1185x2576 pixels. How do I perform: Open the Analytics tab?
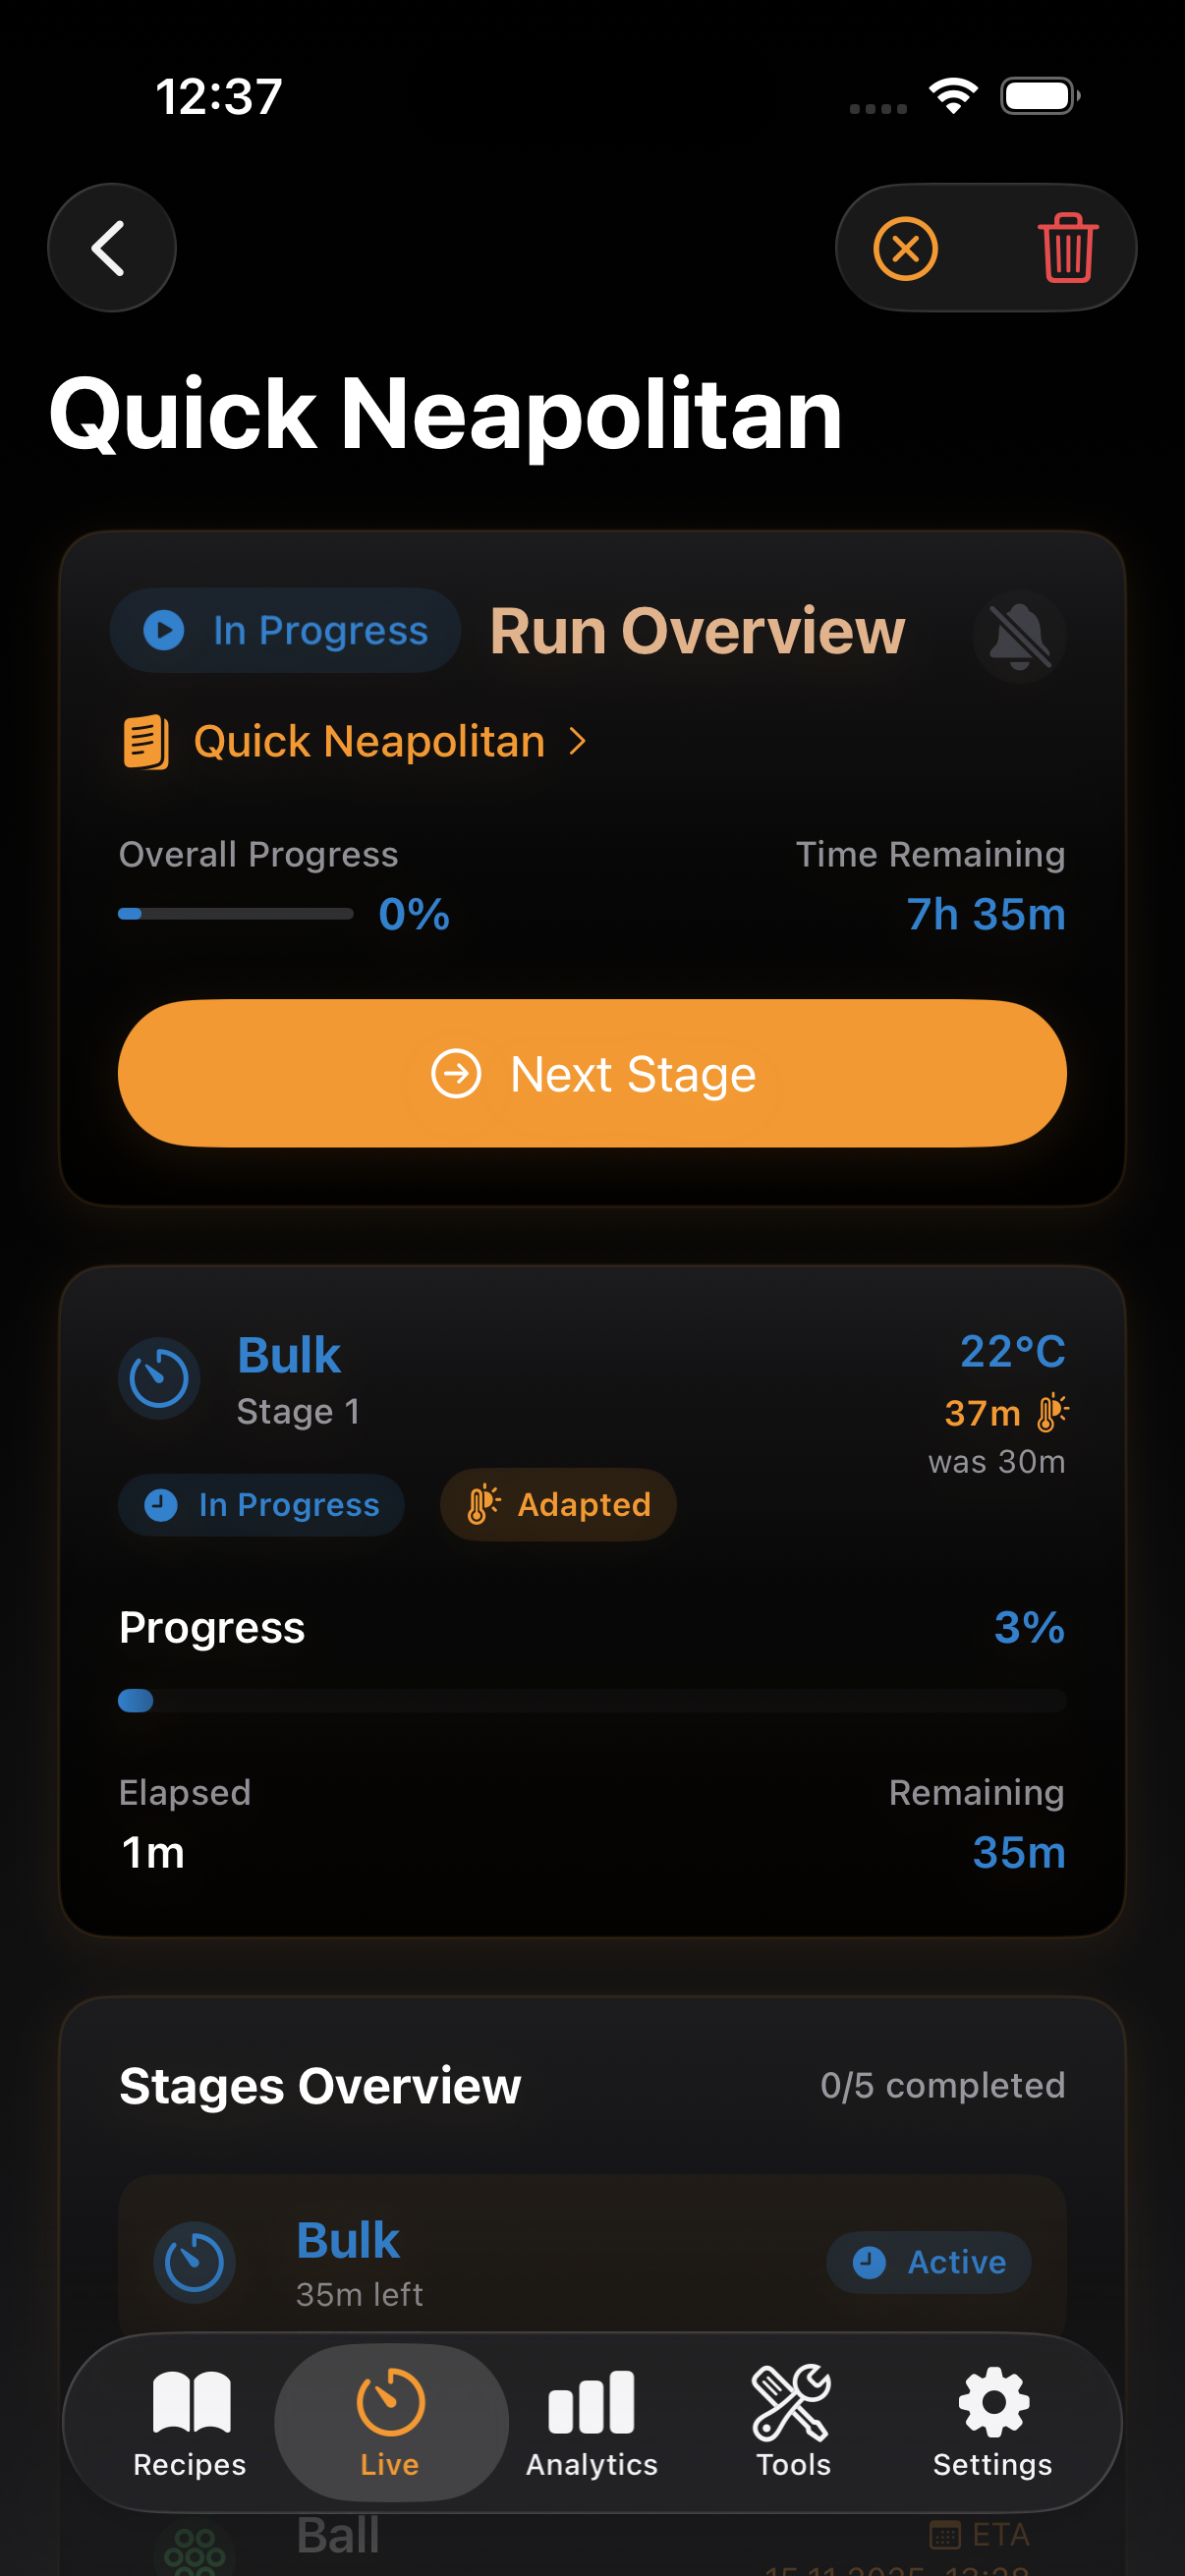pos(592,2422)
